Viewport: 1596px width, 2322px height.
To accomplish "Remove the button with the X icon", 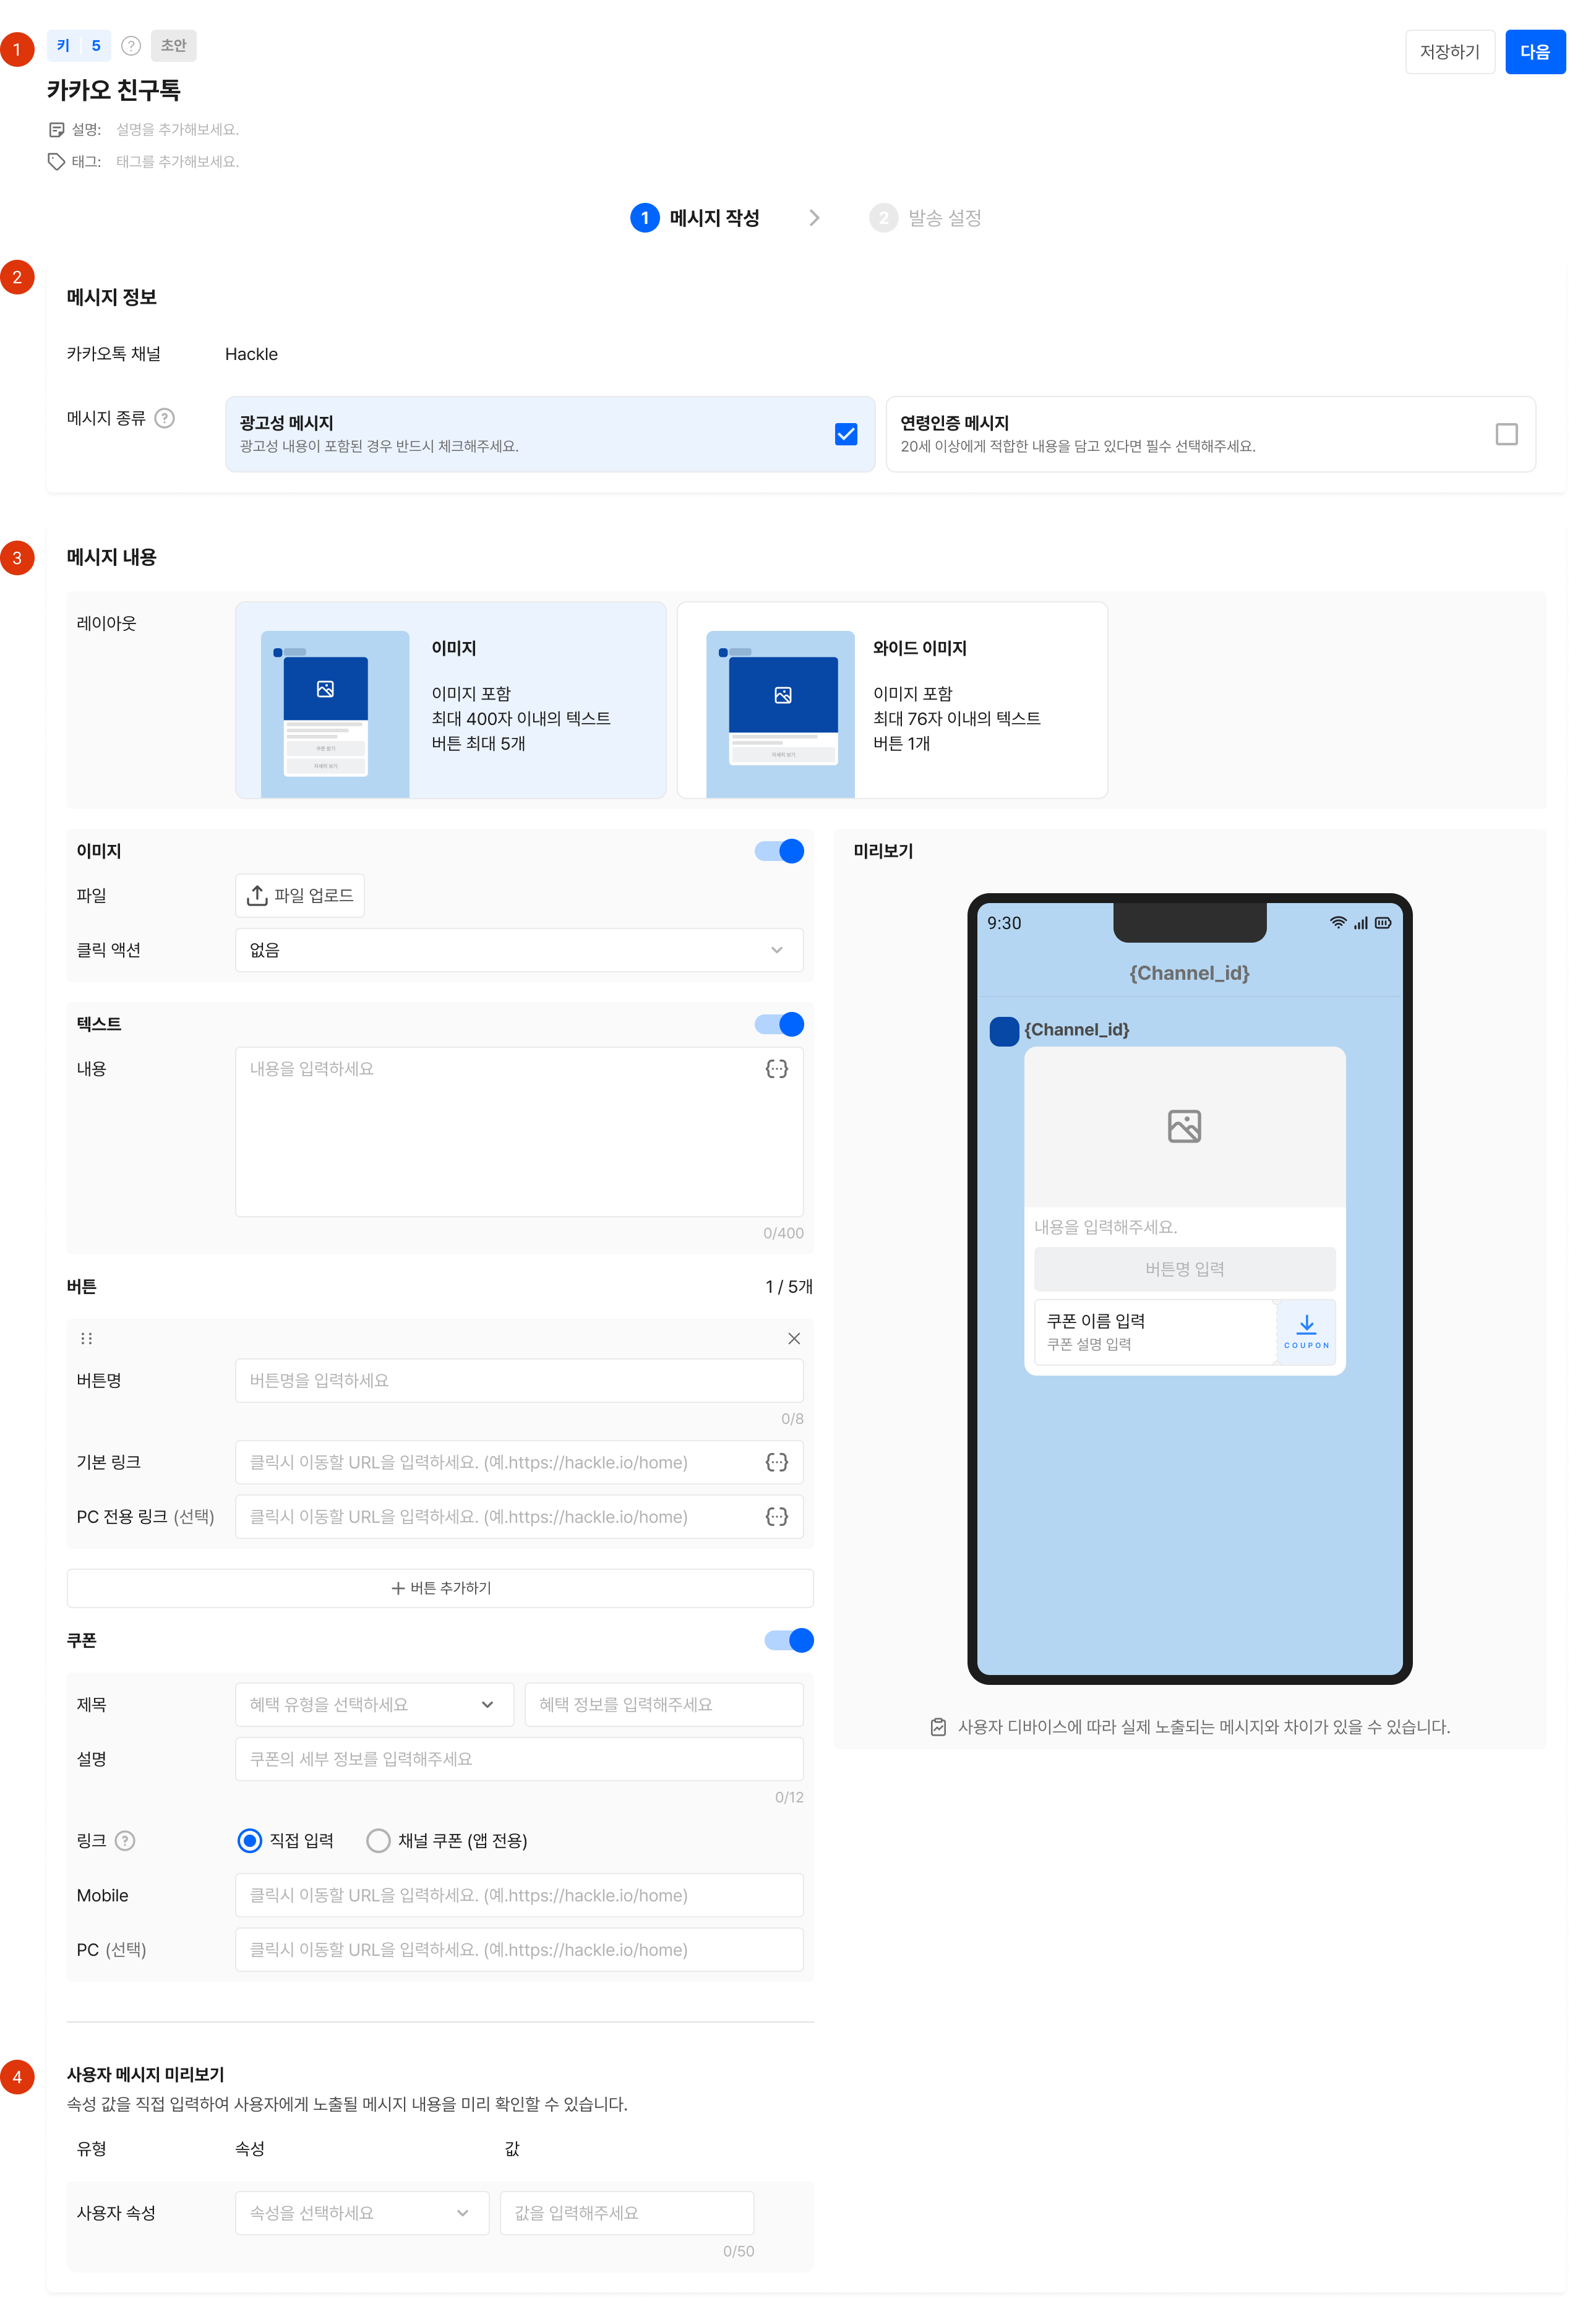I will click(793, 1339).
